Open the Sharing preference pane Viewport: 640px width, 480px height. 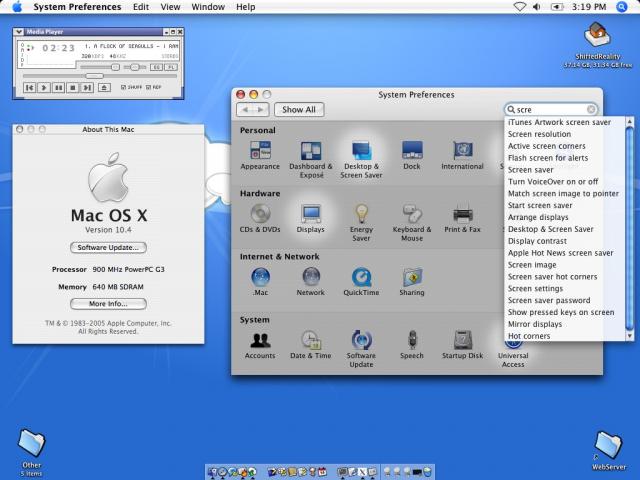click(x=411, y=282)
